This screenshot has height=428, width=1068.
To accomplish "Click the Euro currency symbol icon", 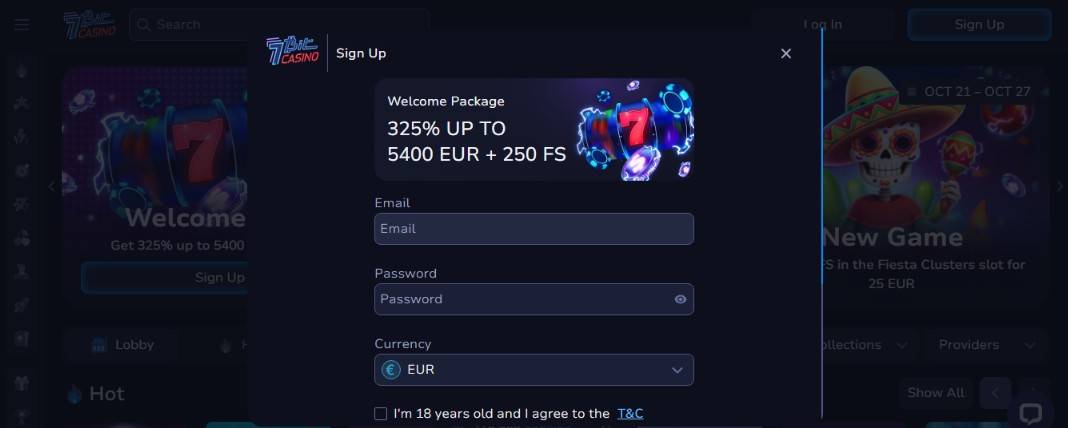I will (391, 370).
